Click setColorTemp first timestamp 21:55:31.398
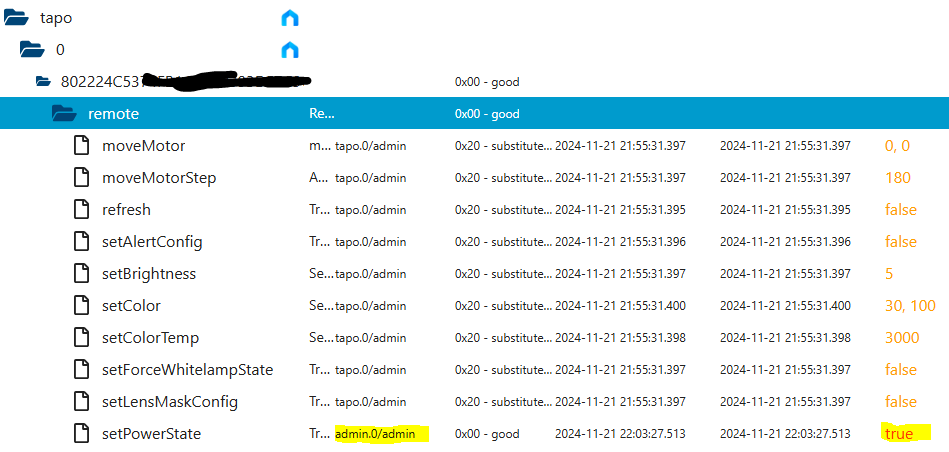The height and width of the screenshot is (452, 949). 620,338
